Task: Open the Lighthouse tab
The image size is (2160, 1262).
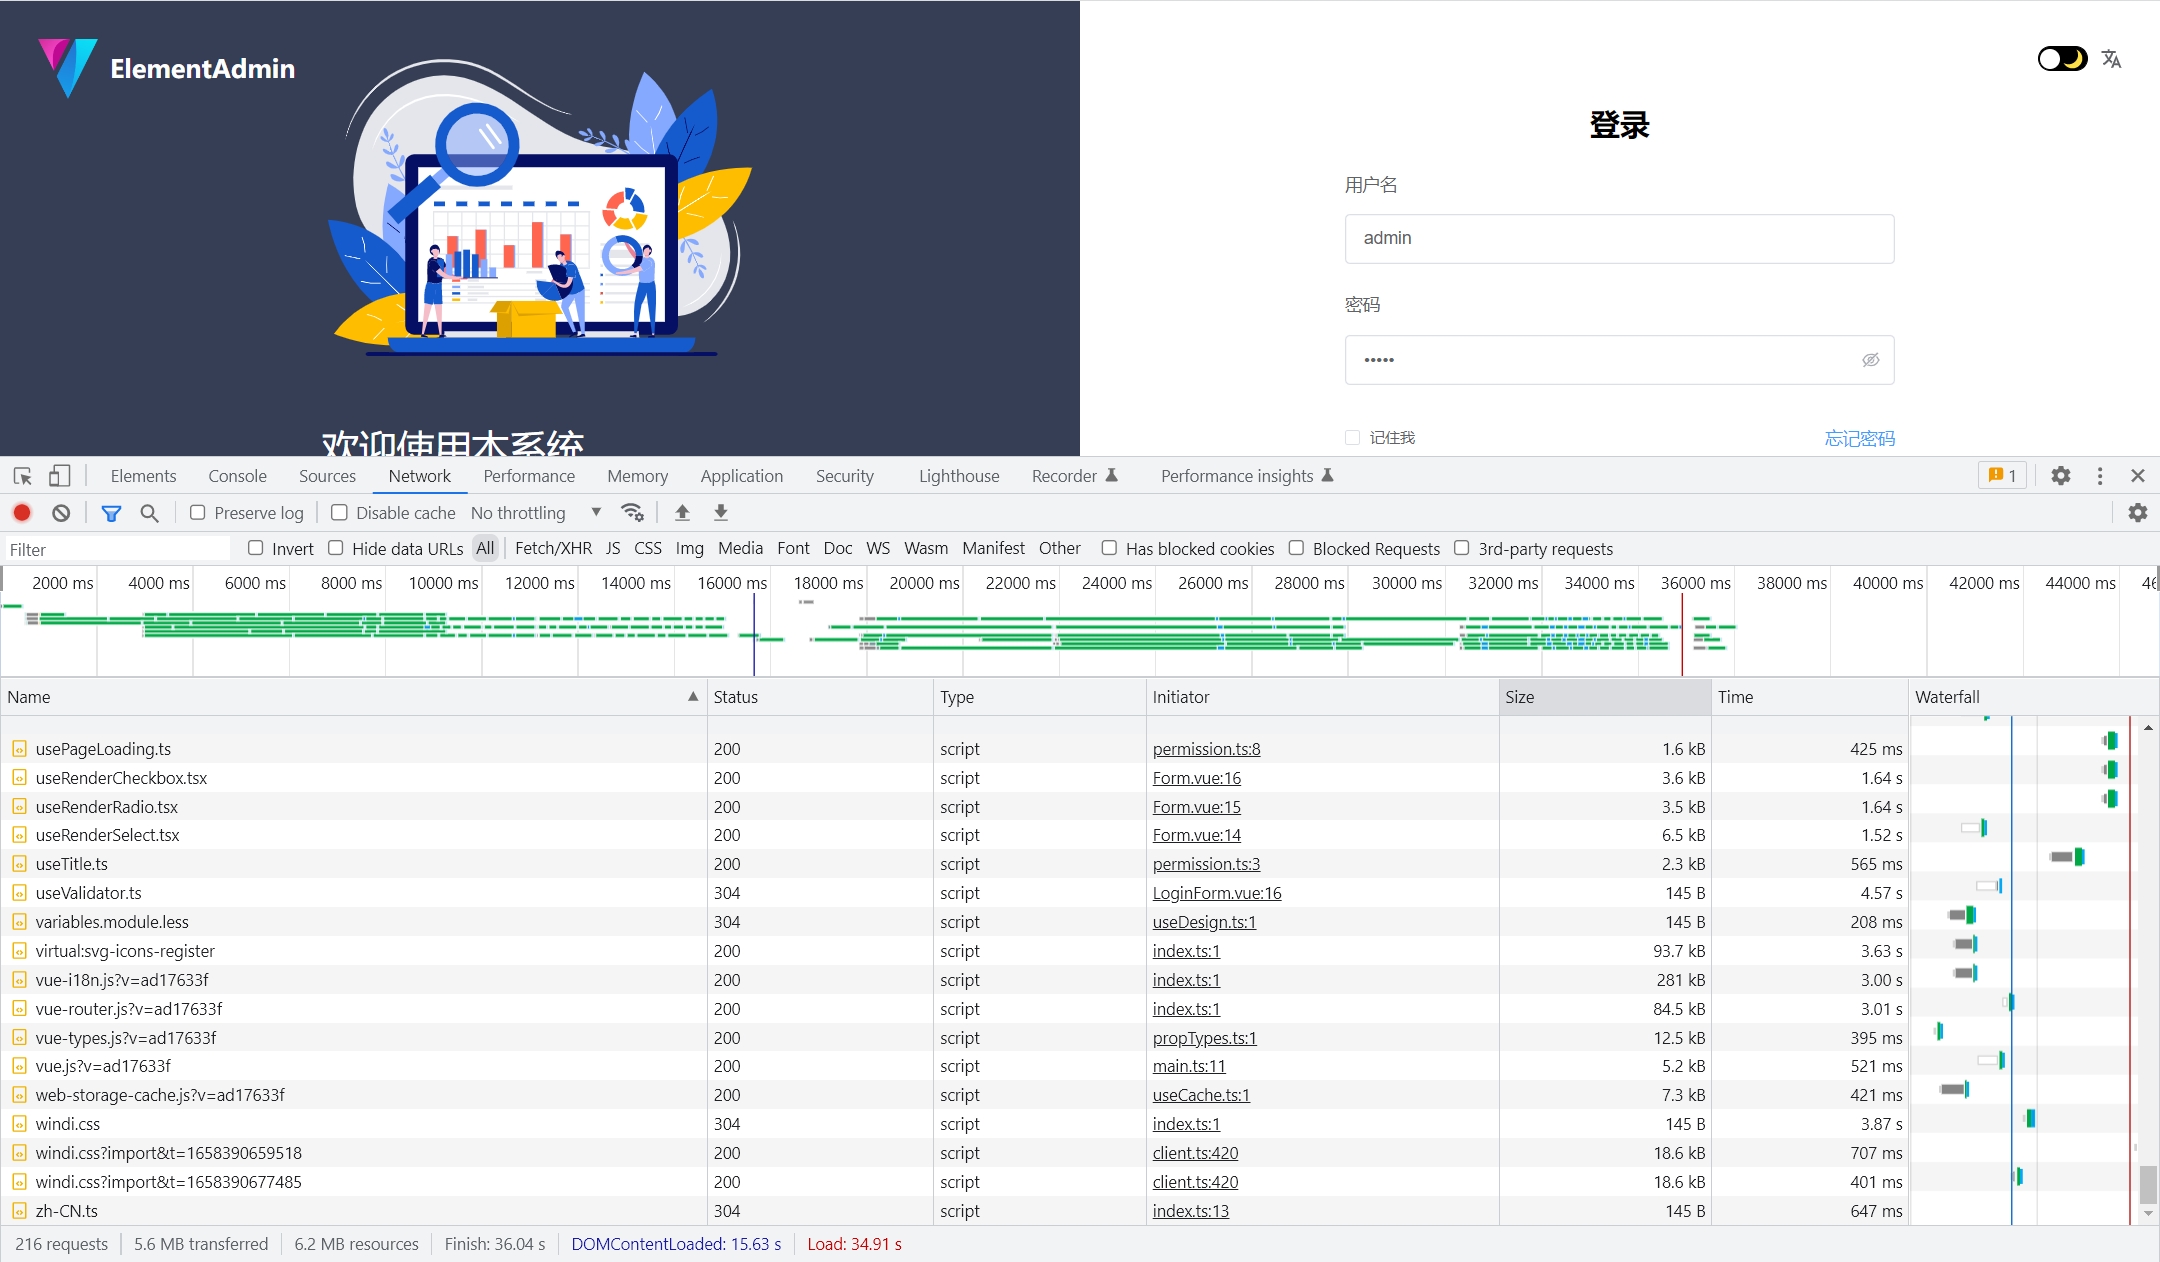Action: [x=957, y=475]
